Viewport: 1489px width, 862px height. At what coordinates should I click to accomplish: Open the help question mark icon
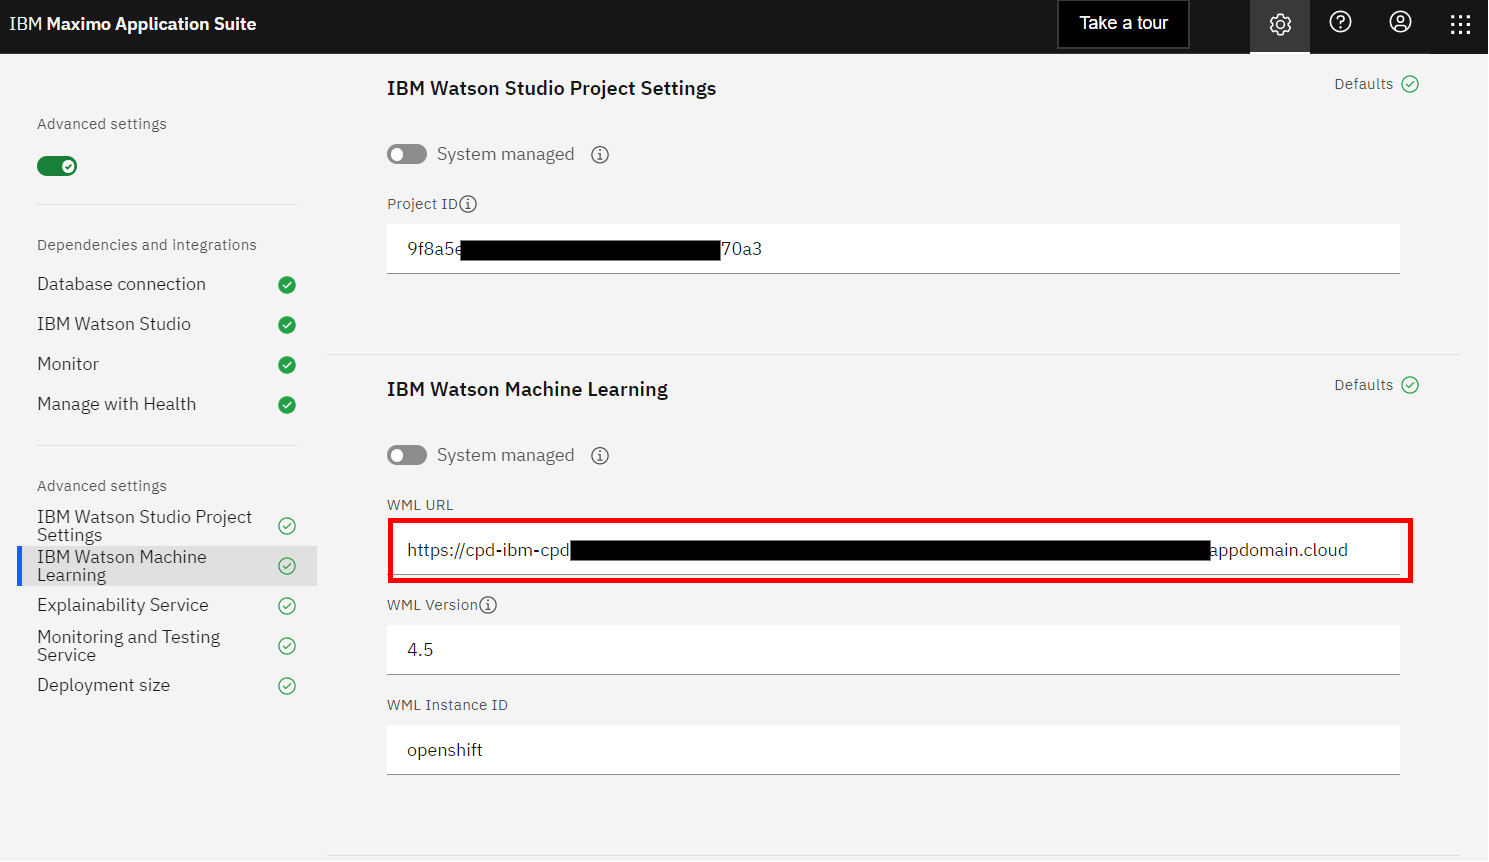(x=1340, y=22)
